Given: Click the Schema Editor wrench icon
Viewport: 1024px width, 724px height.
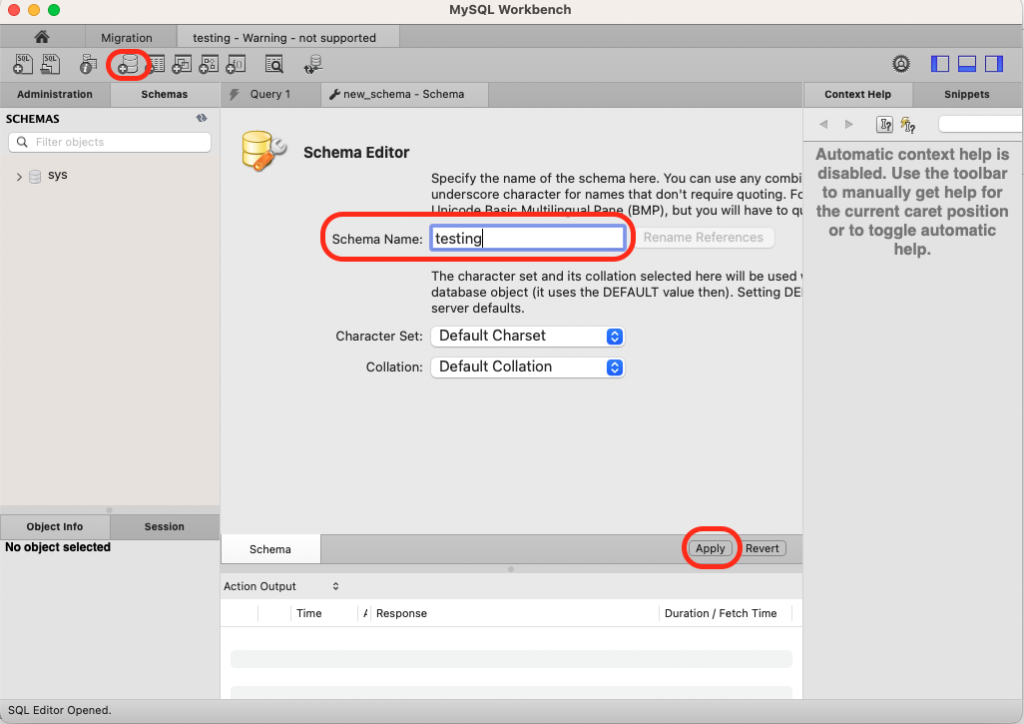Looking at the screenshot, I should click(263, 151).
